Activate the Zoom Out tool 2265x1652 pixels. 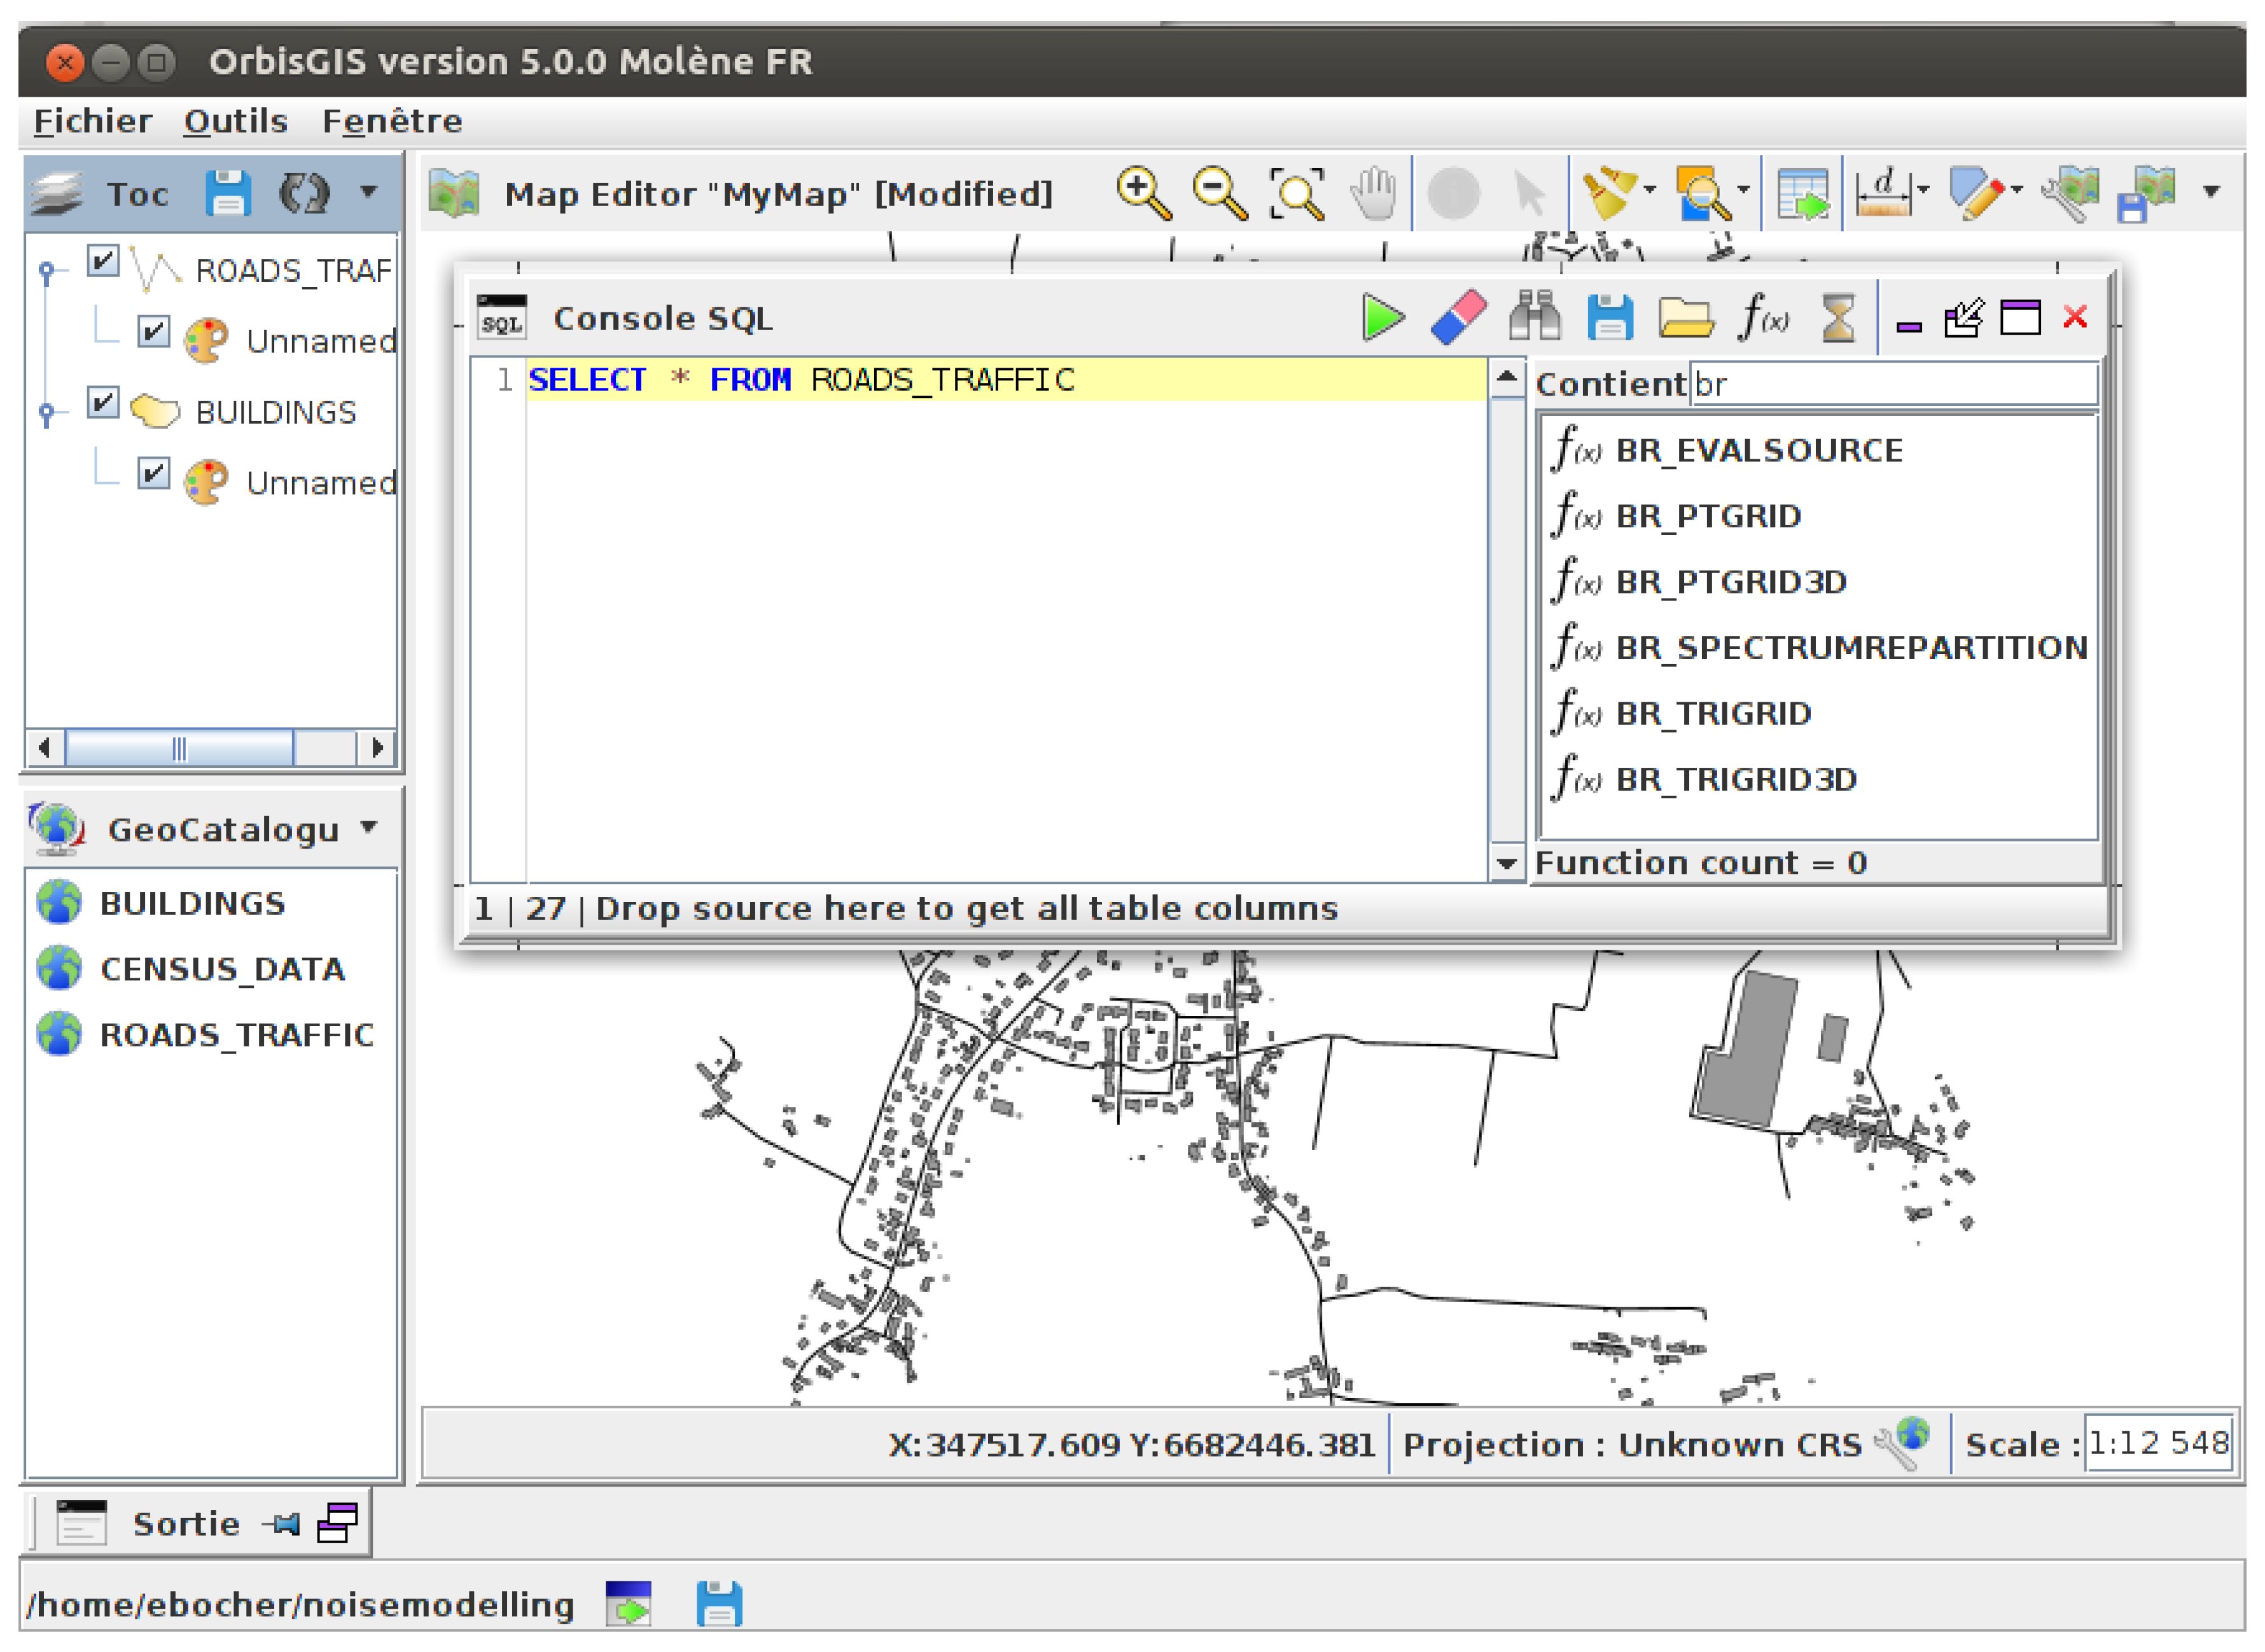(x=1219, y=193)
